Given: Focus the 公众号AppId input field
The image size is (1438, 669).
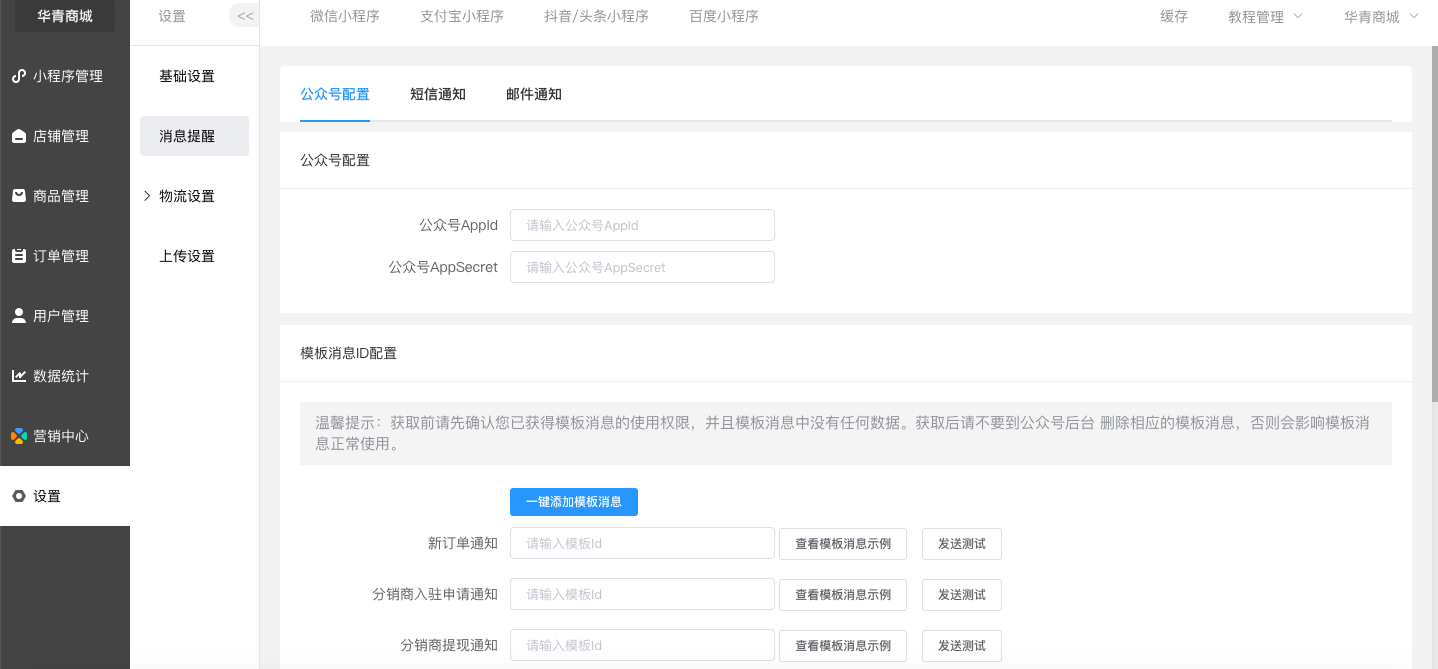Looking at the screenshot, I should coord(642,225).
